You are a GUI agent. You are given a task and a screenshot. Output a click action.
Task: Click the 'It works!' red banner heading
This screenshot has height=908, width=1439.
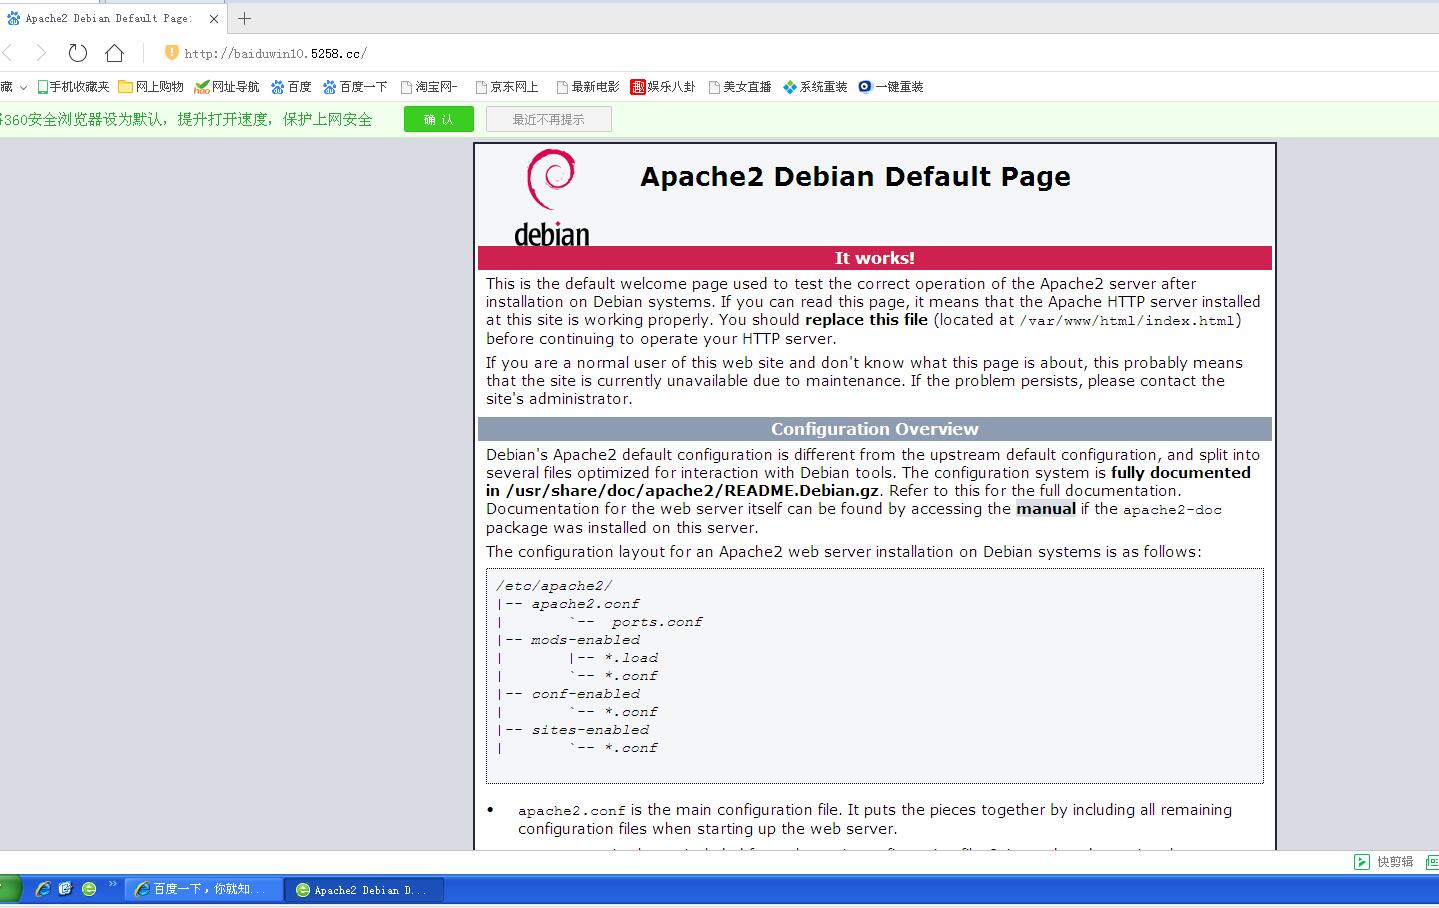point(875,258)
